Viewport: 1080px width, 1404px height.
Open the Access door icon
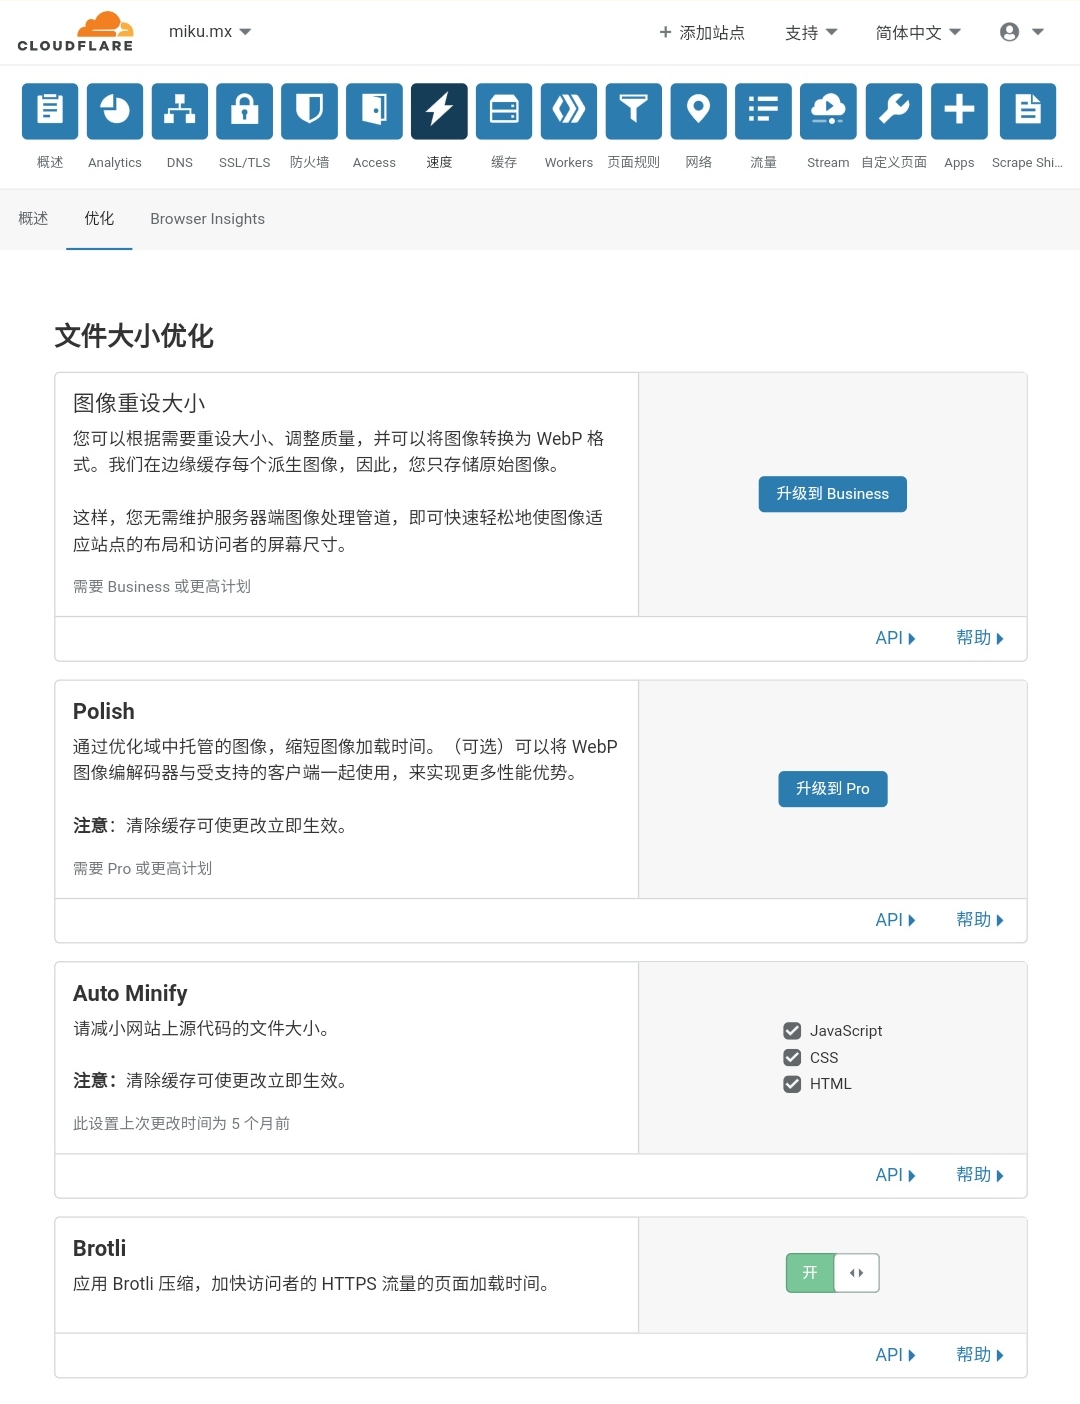374,111
